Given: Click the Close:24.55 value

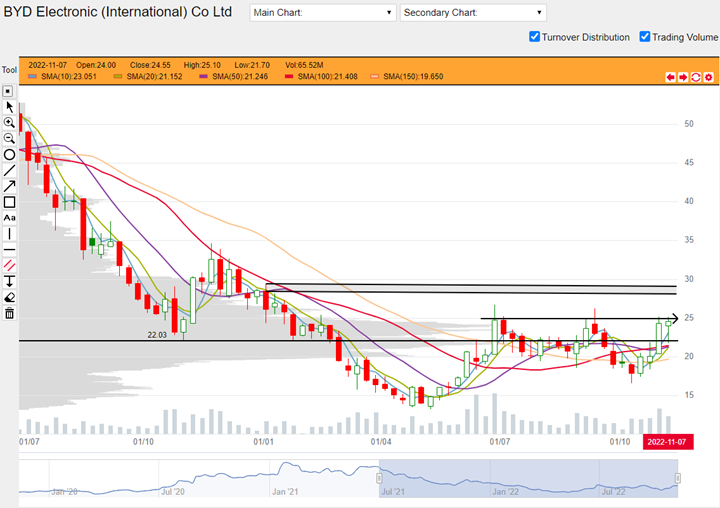Looking at the screenshot, I should (150, 65).
